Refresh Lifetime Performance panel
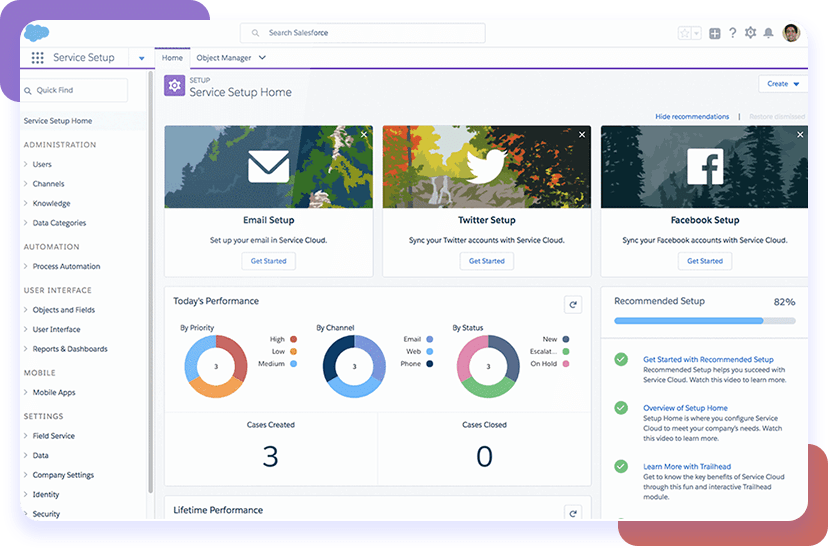 point(573,512)
